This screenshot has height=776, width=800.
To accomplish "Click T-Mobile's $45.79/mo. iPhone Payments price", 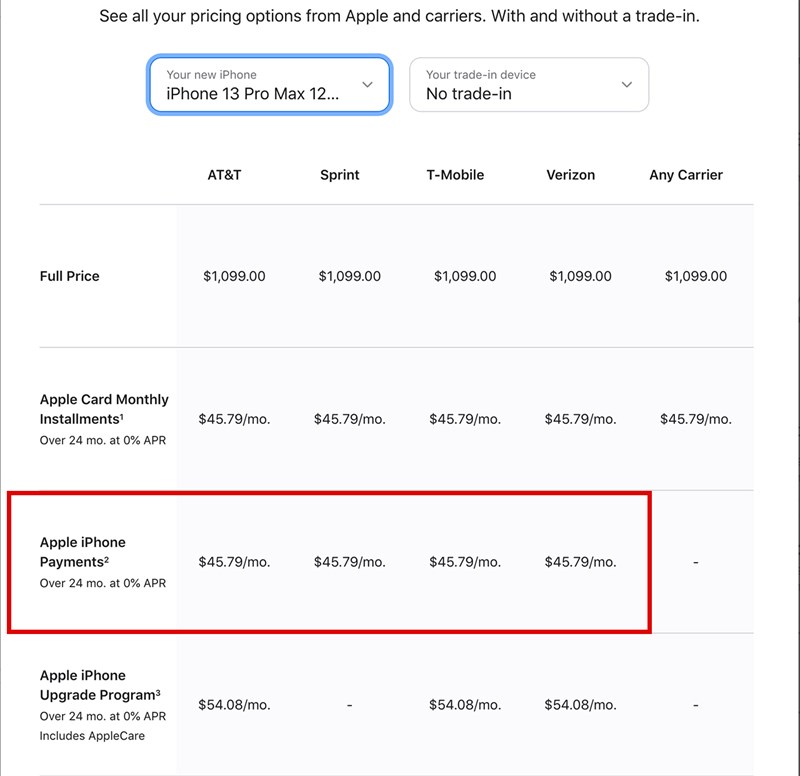I will (465, 562).
